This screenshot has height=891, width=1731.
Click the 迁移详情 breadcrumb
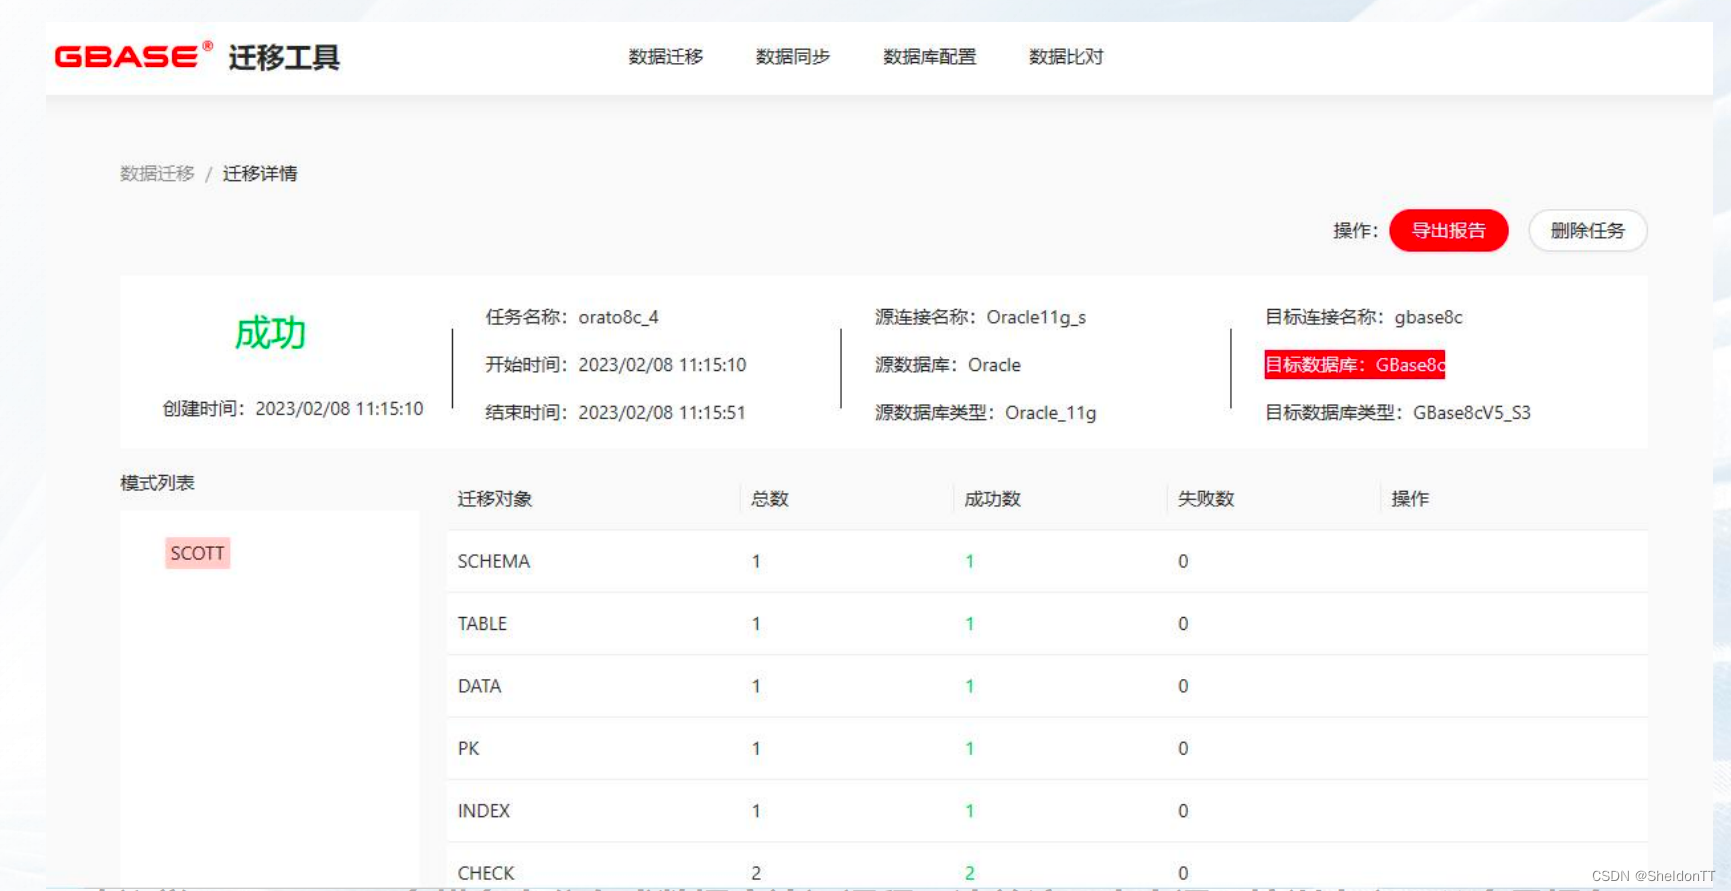[x=260, y=174]
